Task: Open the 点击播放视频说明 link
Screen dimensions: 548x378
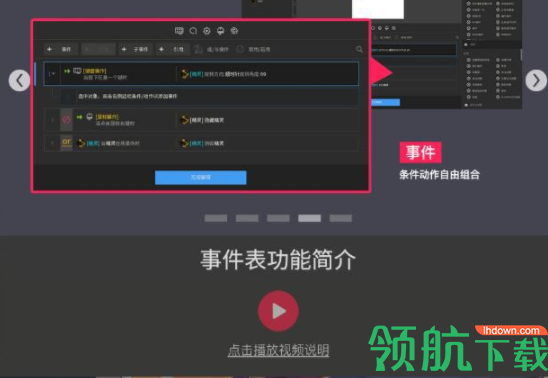Action: [x=278, y=350]
